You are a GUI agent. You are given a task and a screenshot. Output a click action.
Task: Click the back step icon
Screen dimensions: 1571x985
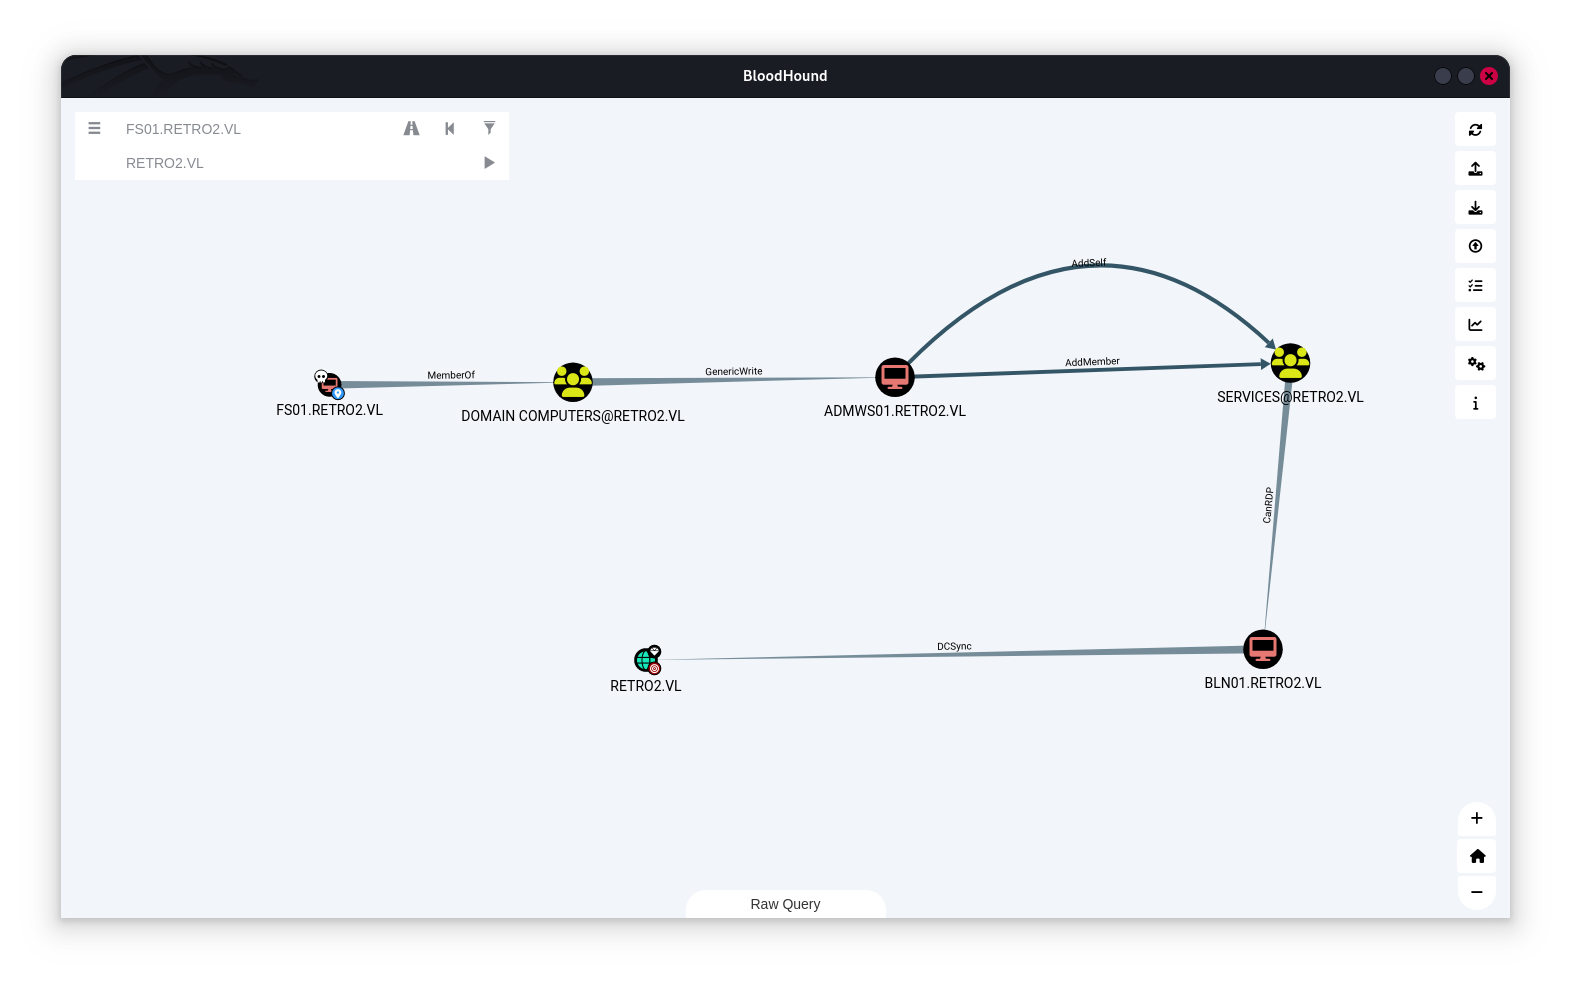[x=450, y=128]
